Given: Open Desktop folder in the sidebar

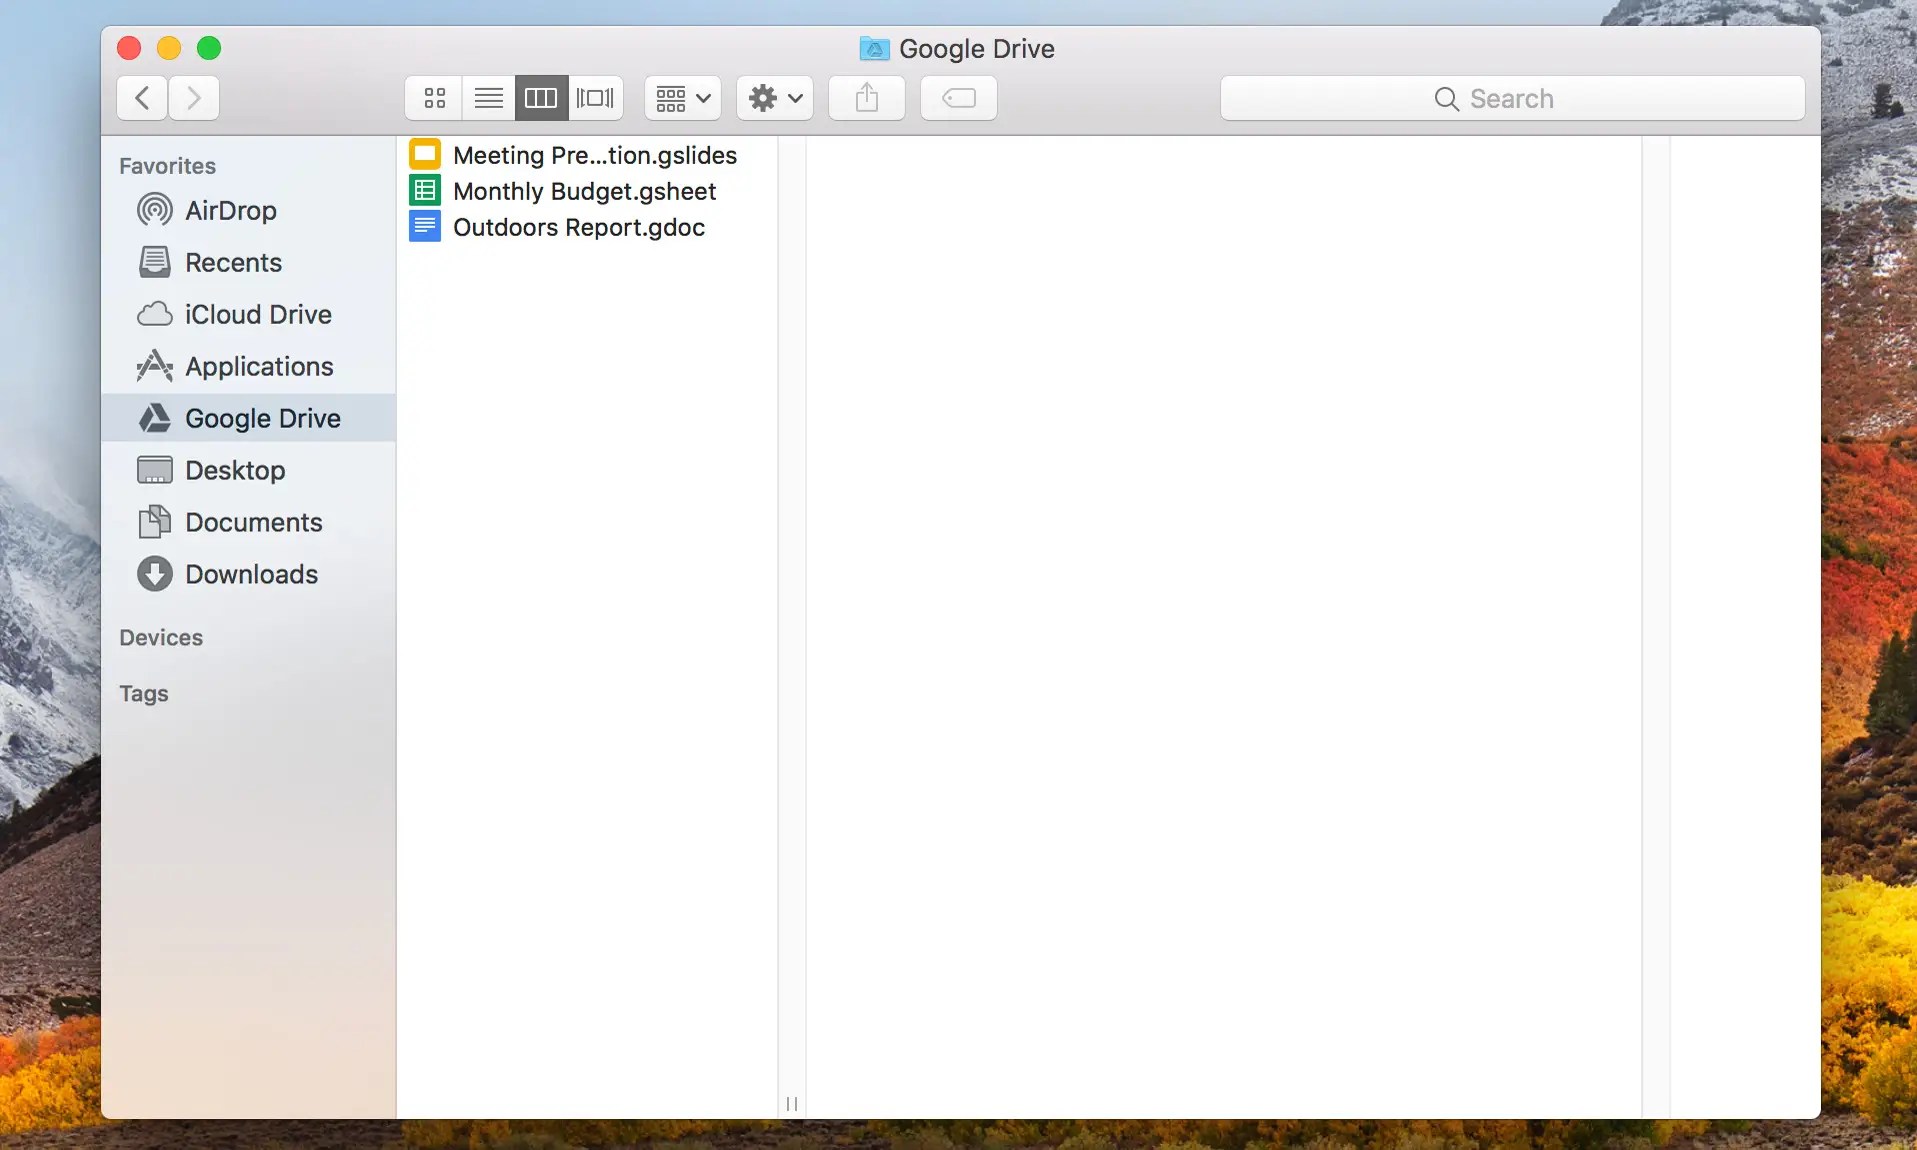Looking at the screenshot, I should [249, 470].
